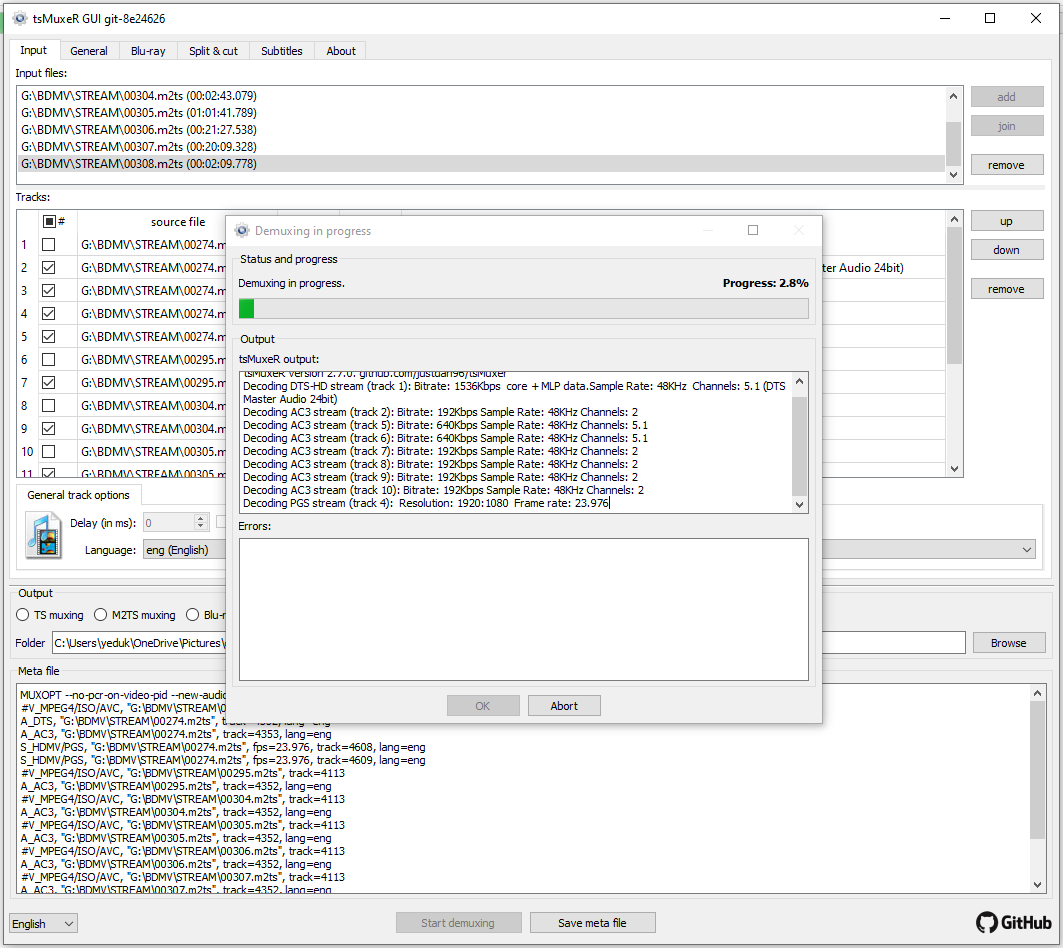Click the green demuxing progress bar
This screenshot has height=948, width=1063.
523,309
